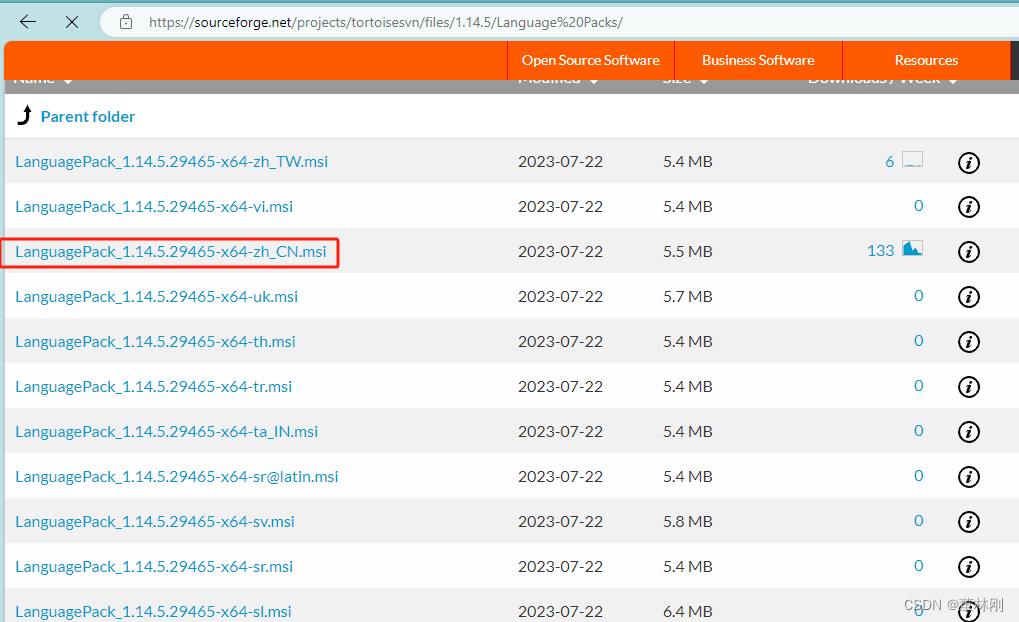
Task: Download the x64-sl.msi language pack
Action: click(x=153, y=612)
